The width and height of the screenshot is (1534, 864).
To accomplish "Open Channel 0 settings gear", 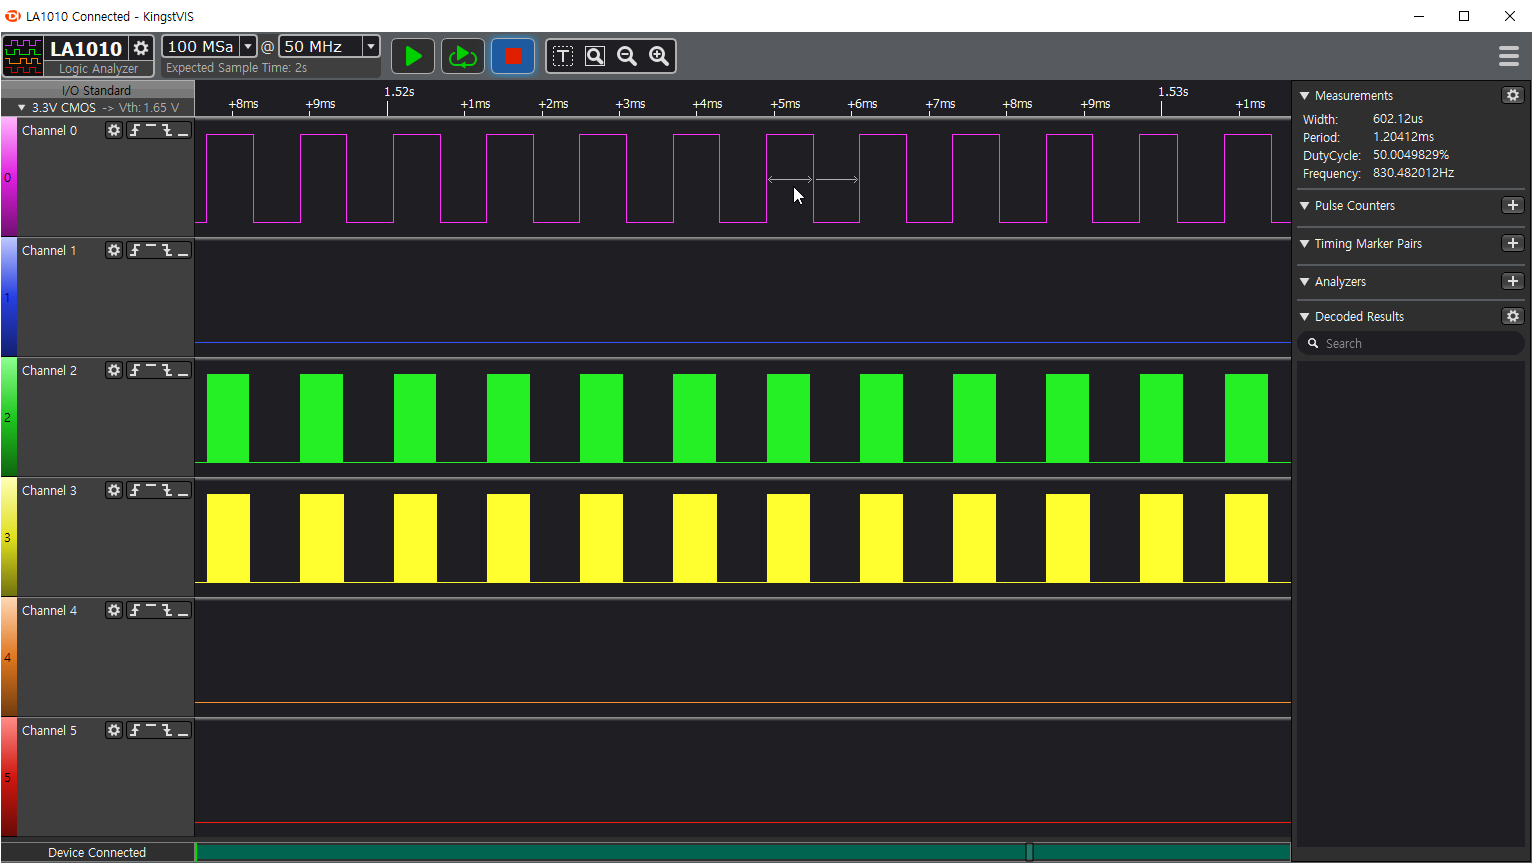I will [x=114, y=131].
